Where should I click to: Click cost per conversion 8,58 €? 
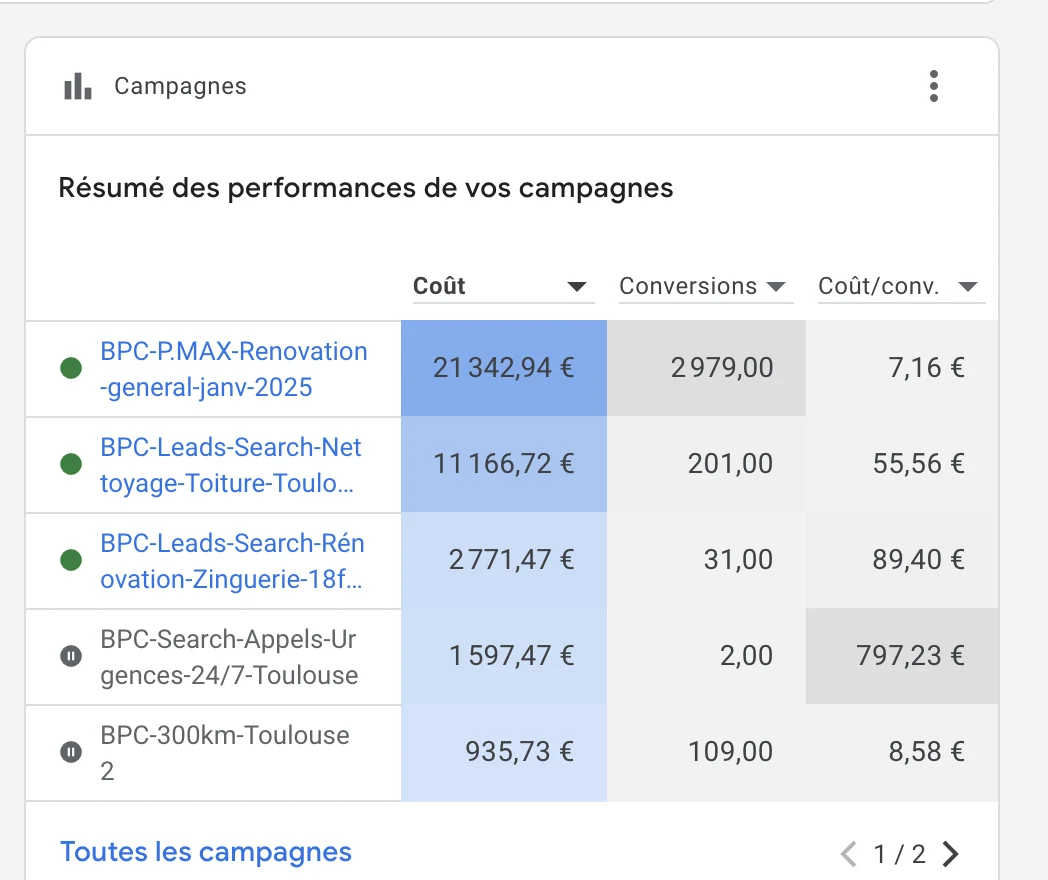pos(926,752)
